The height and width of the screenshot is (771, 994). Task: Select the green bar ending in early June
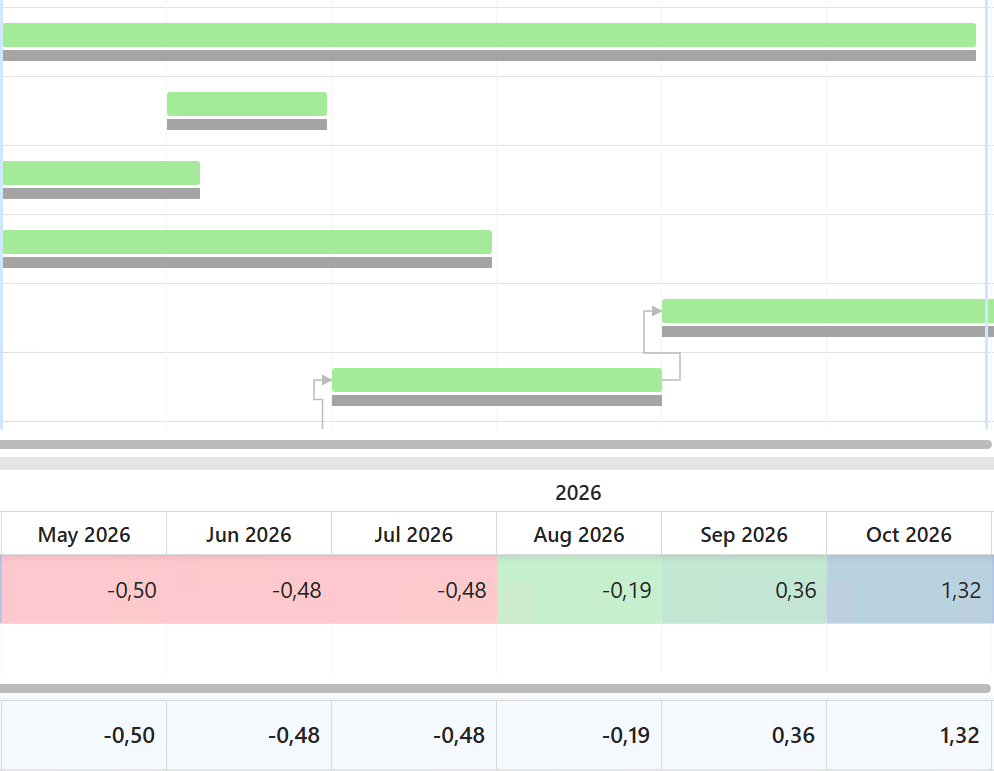[101, 173]
